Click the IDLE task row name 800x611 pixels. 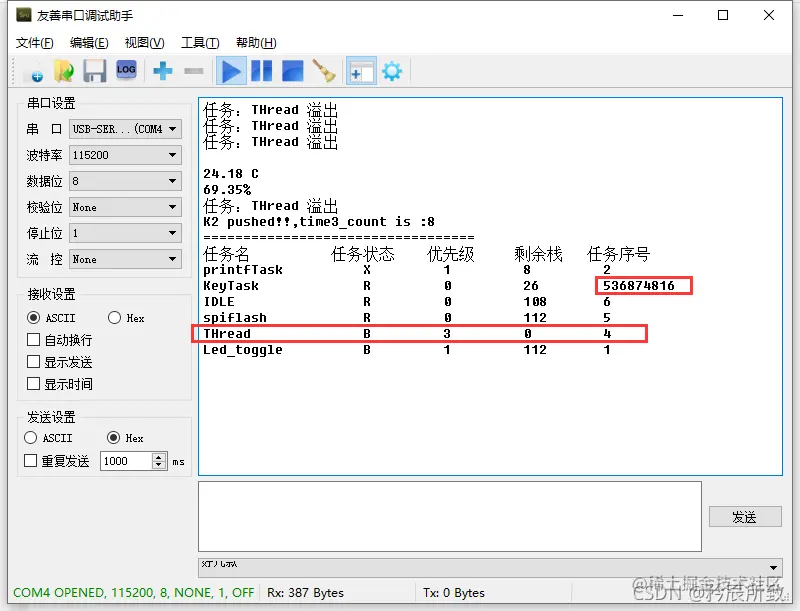point(219,302)
